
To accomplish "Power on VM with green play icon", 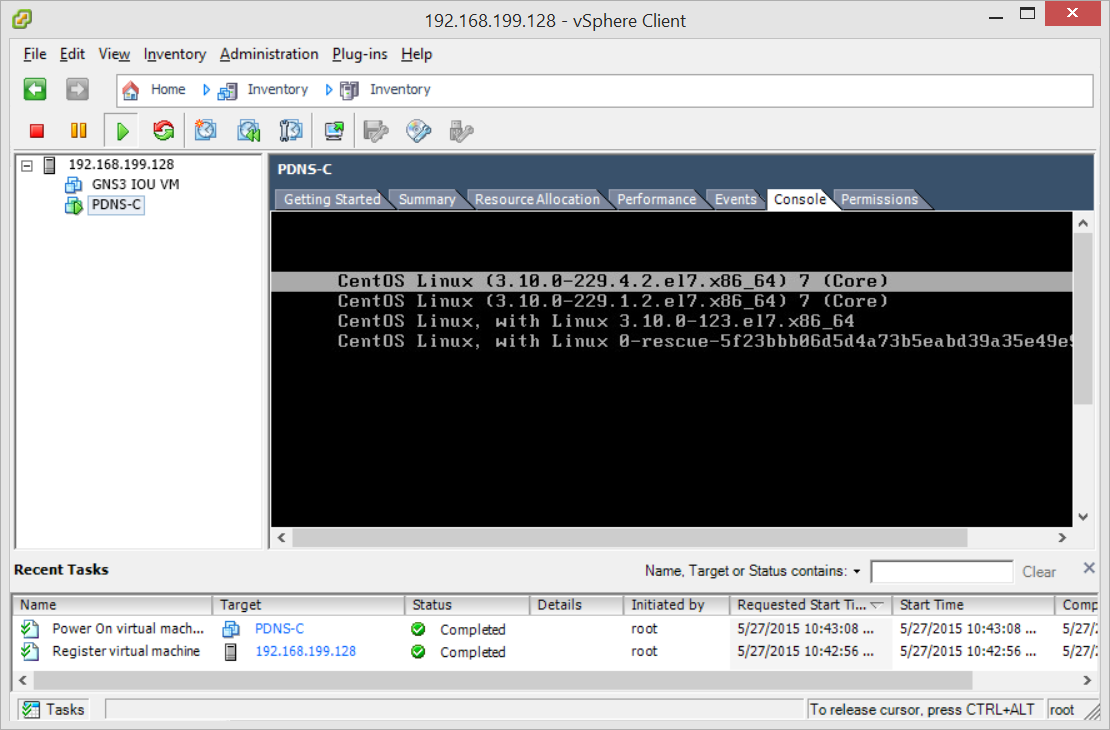I will [122, 131].
